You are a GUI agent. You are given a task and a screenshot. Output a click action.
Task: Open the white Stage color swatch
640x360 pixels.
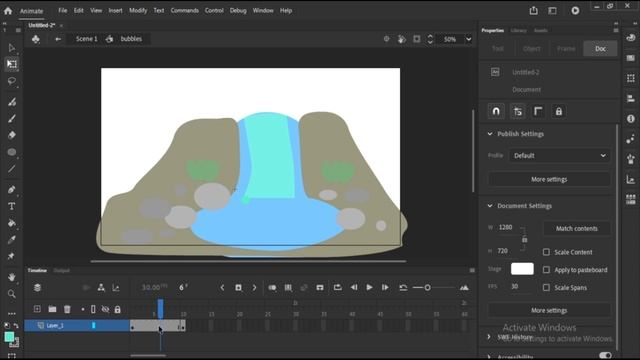[522, 269]
